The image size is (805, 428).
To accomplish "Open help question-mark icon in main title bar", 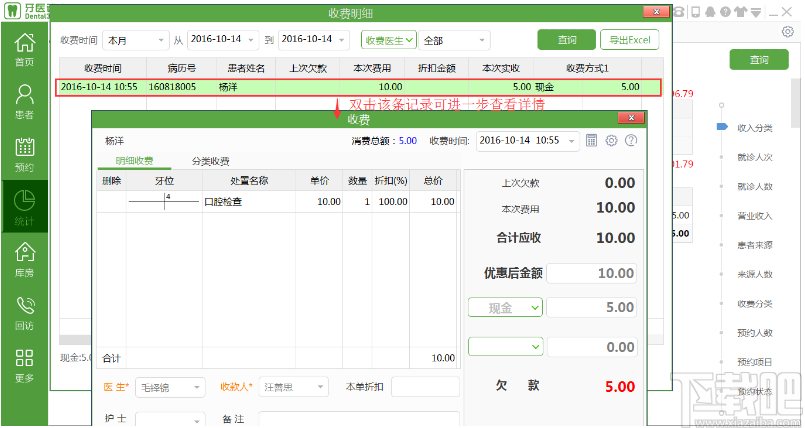I will 725,12.
